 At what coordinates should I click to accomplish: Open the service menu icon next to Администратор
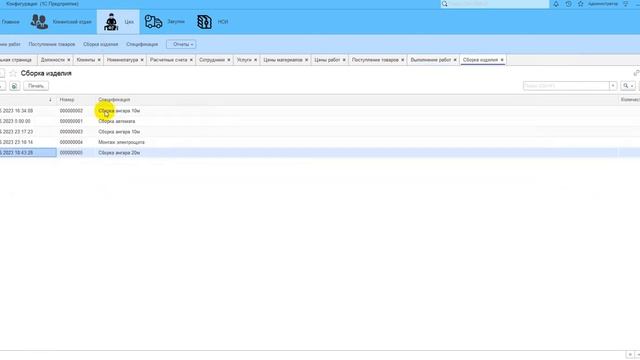coord(626,4)
